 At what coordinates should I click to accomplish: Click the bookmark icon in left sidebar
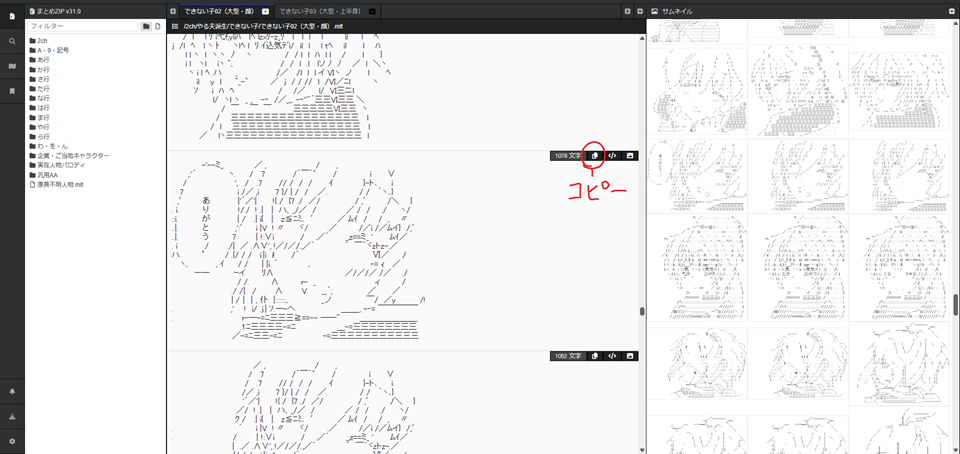pyautogui.click(x=12, y=91)
